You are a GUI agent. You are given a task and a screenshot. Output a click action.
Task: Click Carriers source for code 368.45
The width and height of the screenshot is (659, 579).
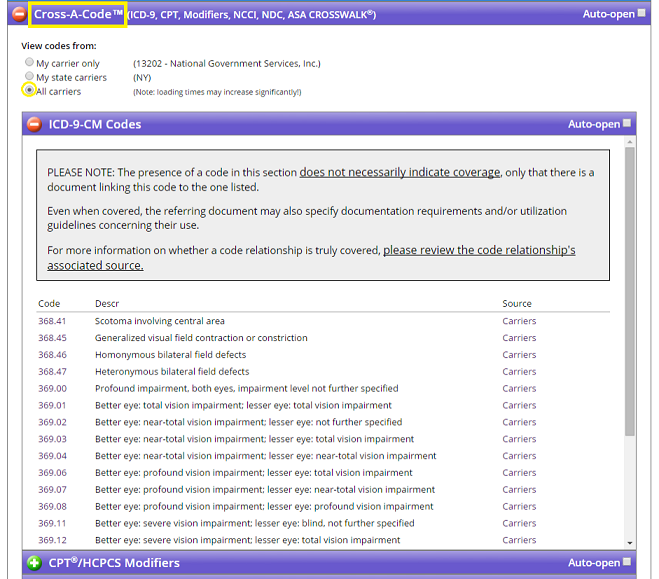click(x=519, y=338)
